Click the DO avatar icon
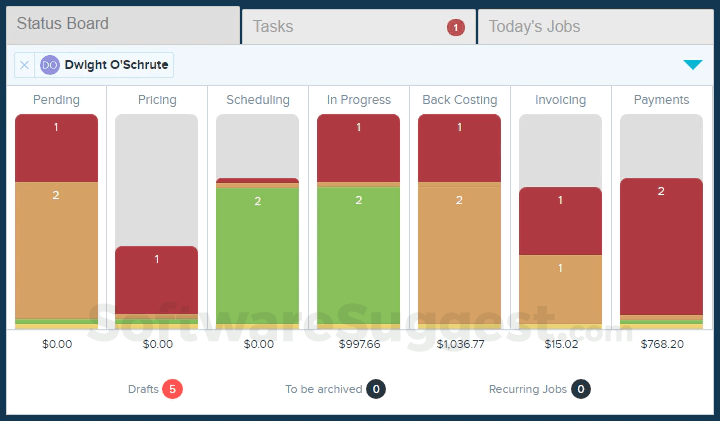 tap(50, 65)
